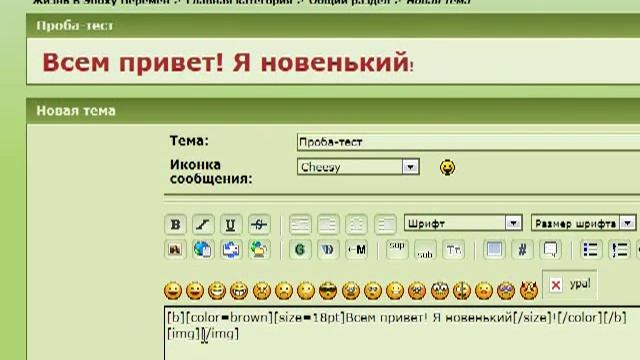Click the [b][color=brown] BBCode line in textarea

click(397, 318)
